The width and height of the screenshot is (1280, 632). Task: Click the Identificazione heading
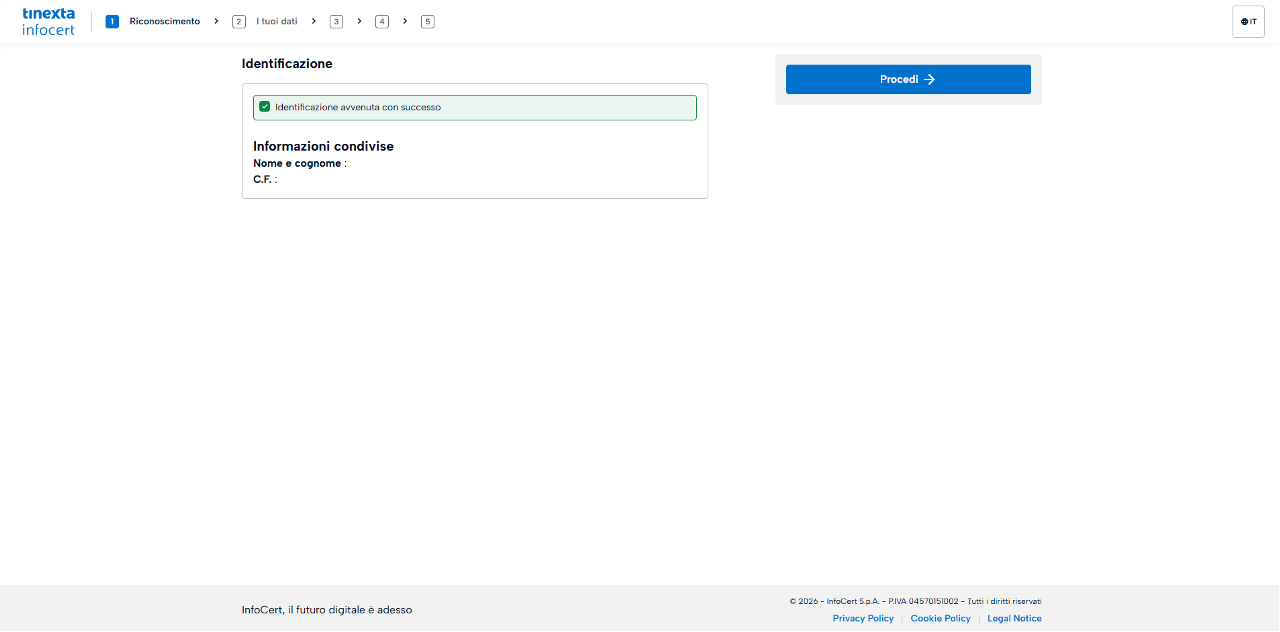pyautogui.click(x=287, y=63)
